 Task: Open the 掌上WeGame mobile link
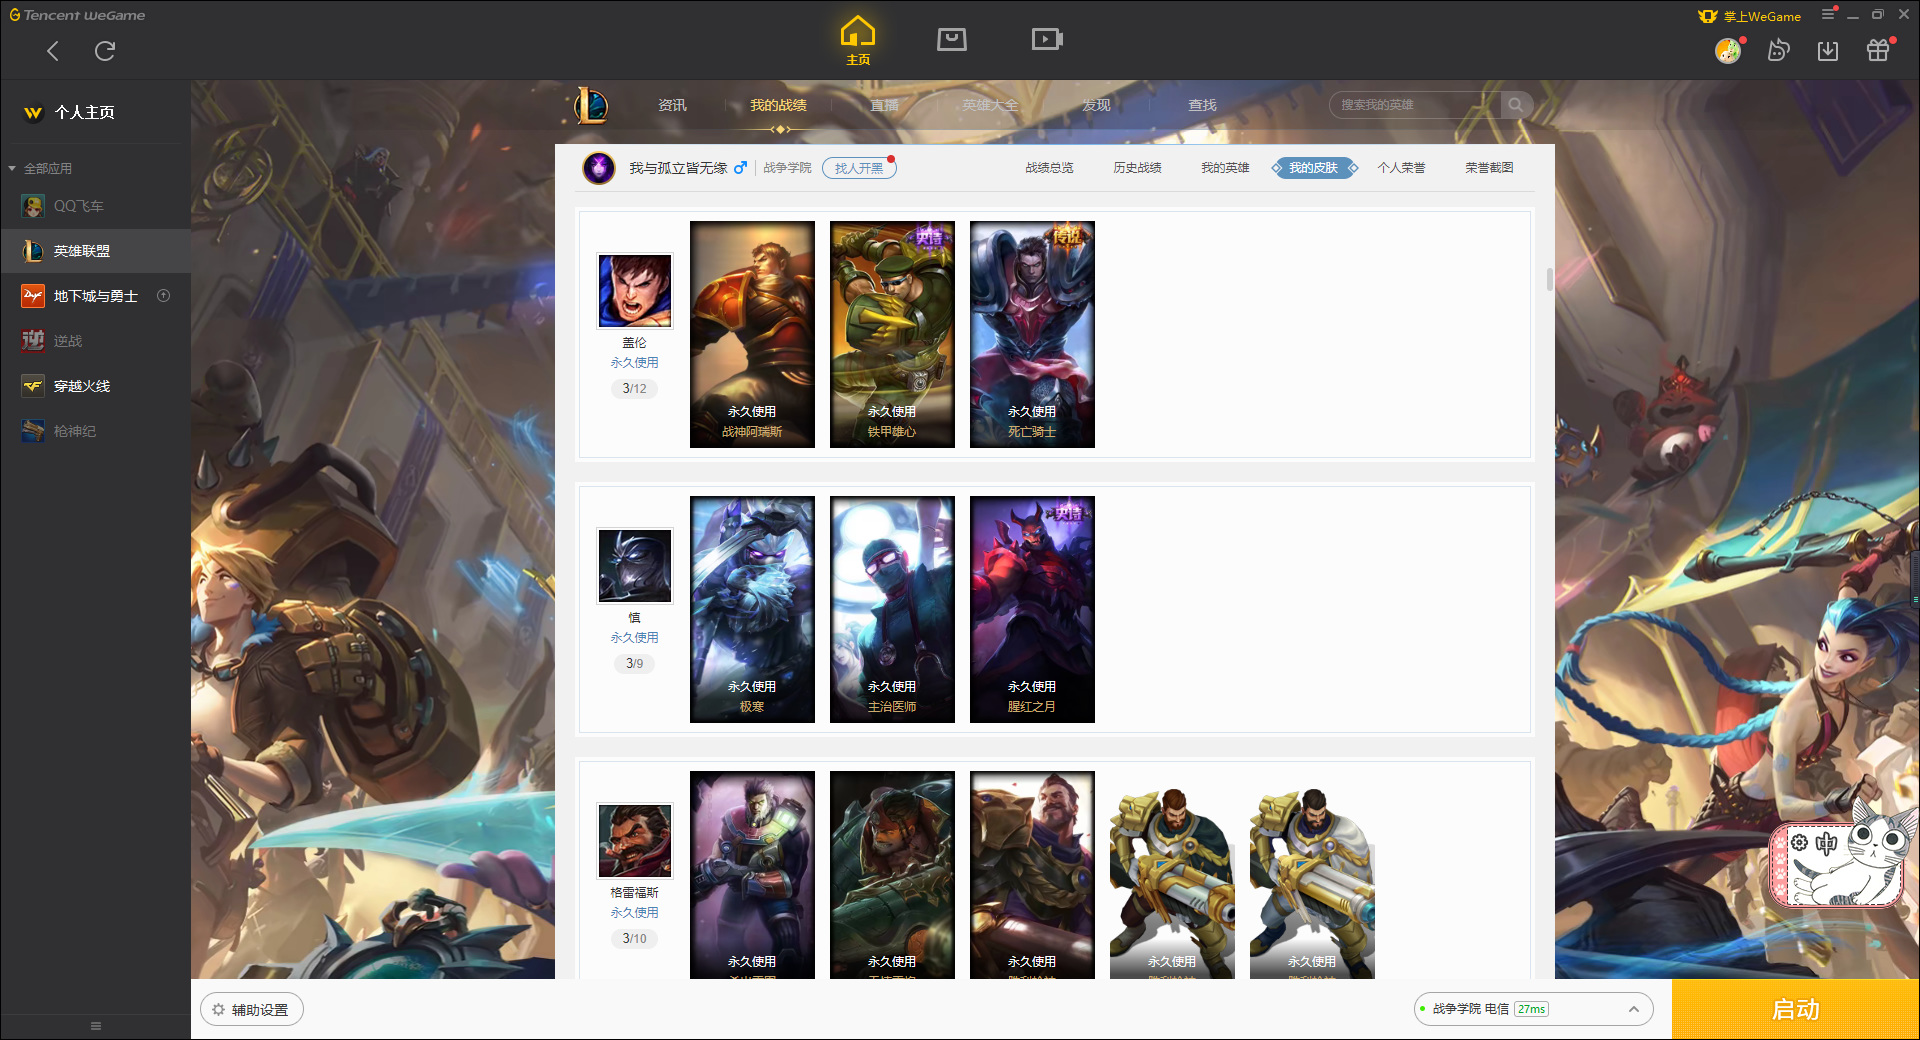click(x=1750, y=16)
